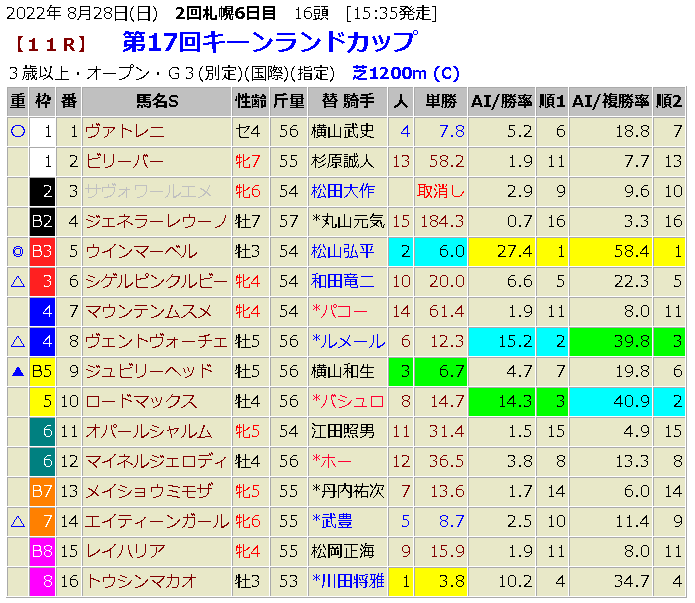Click 芝1200m (C) course text

pos(406,73)
